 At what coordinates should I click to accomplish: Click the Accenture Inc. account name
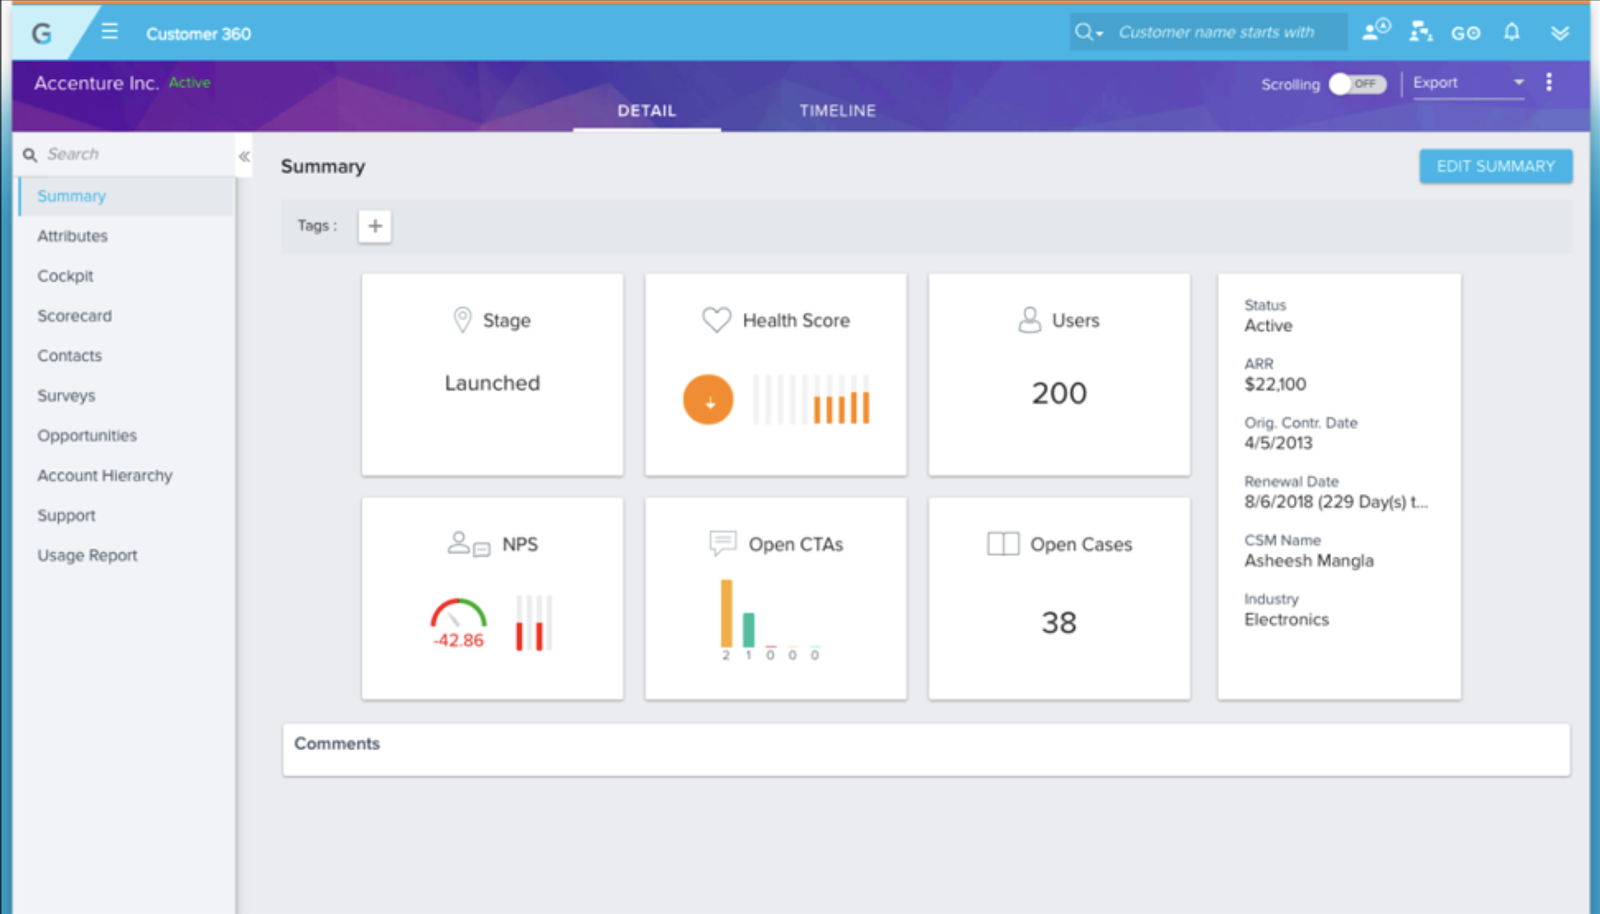[97, 83]
